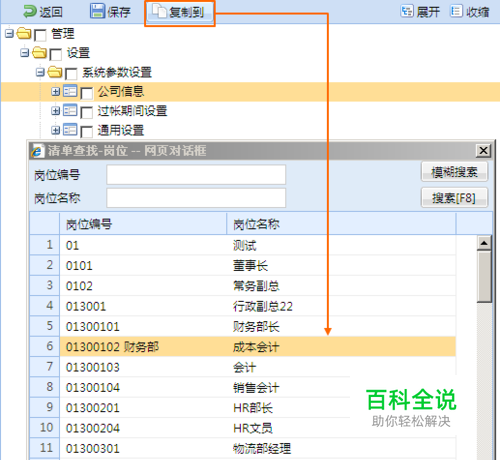Collapse the 设置 folder node
The width and height of the screenshot is (500, 460).
[x=24, y=53]
